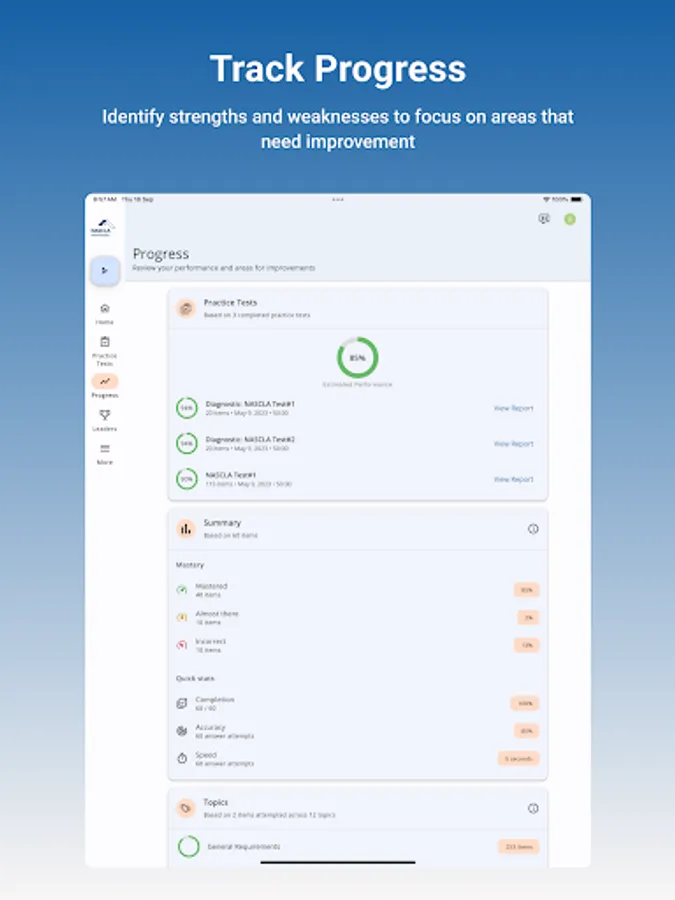The width and height of the screenshot is (675, 900).
Task: Tap the home indicator bar
Action: (338, 862)
